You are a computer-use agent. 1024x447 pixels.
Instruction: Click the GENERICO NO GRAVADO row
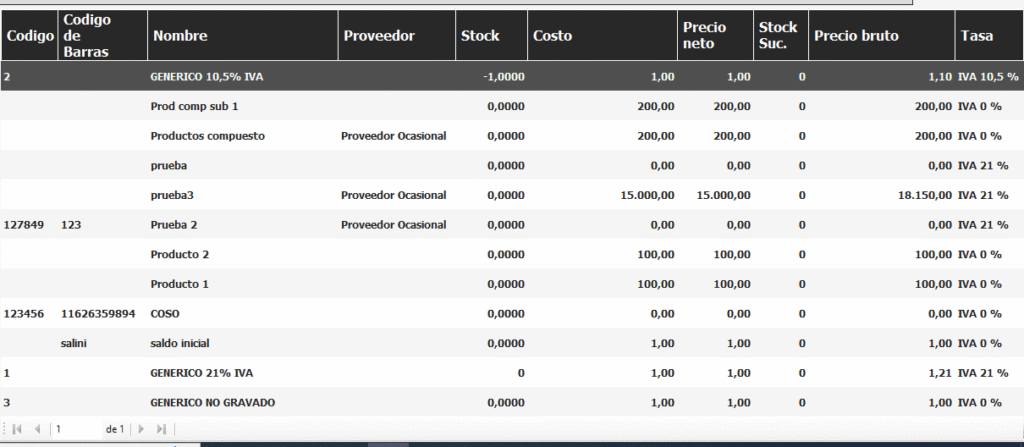point(212,402)
